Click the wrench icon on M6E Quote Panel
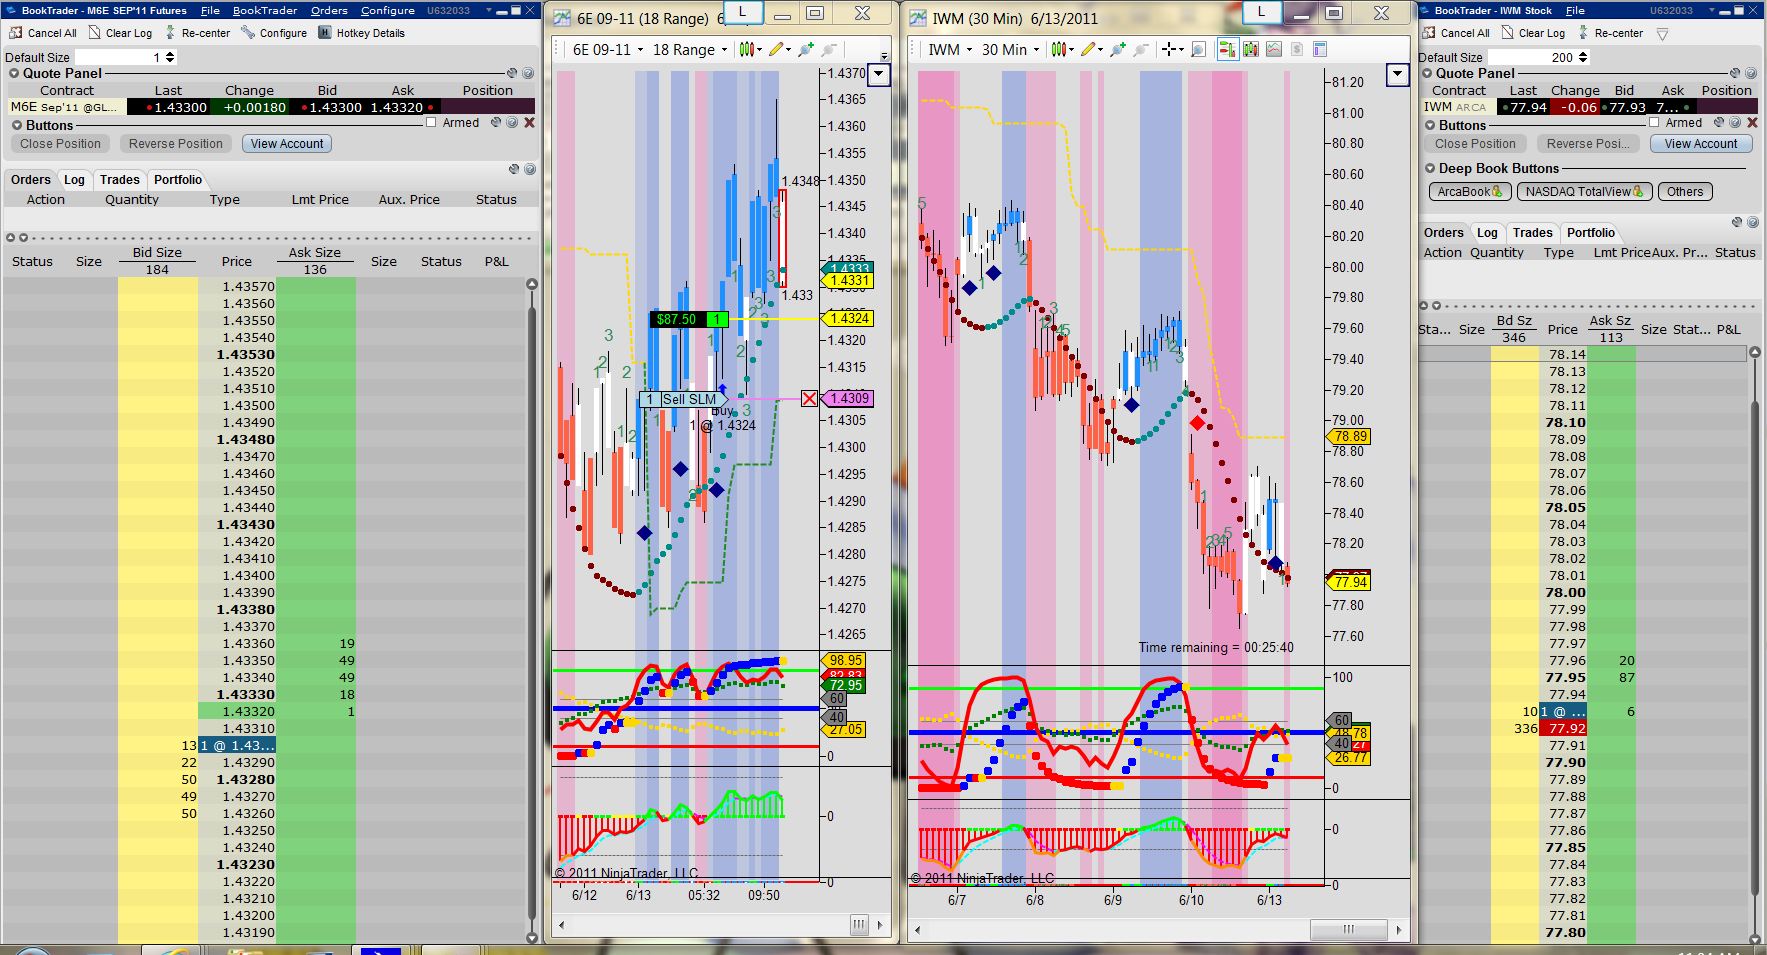The width and height of the screenshot is (1767, 955). point(512,73)
